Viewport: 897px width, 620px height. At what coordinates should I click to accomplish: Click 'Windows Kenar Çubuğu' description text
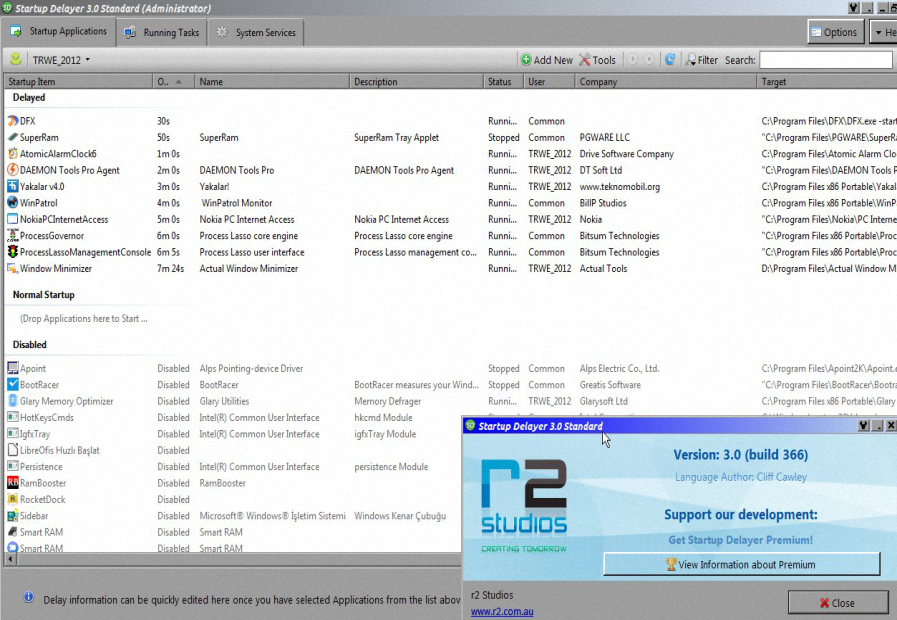400,515
